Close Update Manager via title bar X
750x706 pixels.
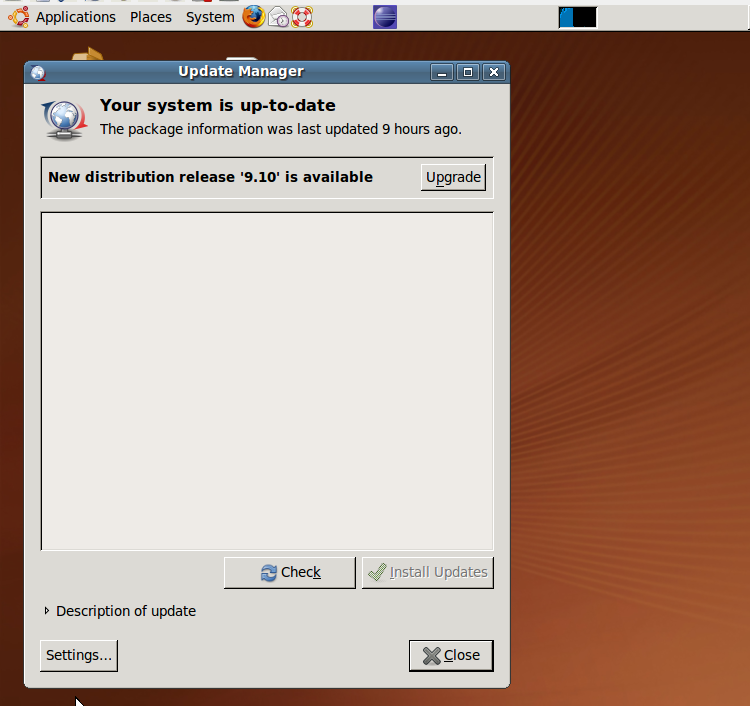[x=494, y=72]
